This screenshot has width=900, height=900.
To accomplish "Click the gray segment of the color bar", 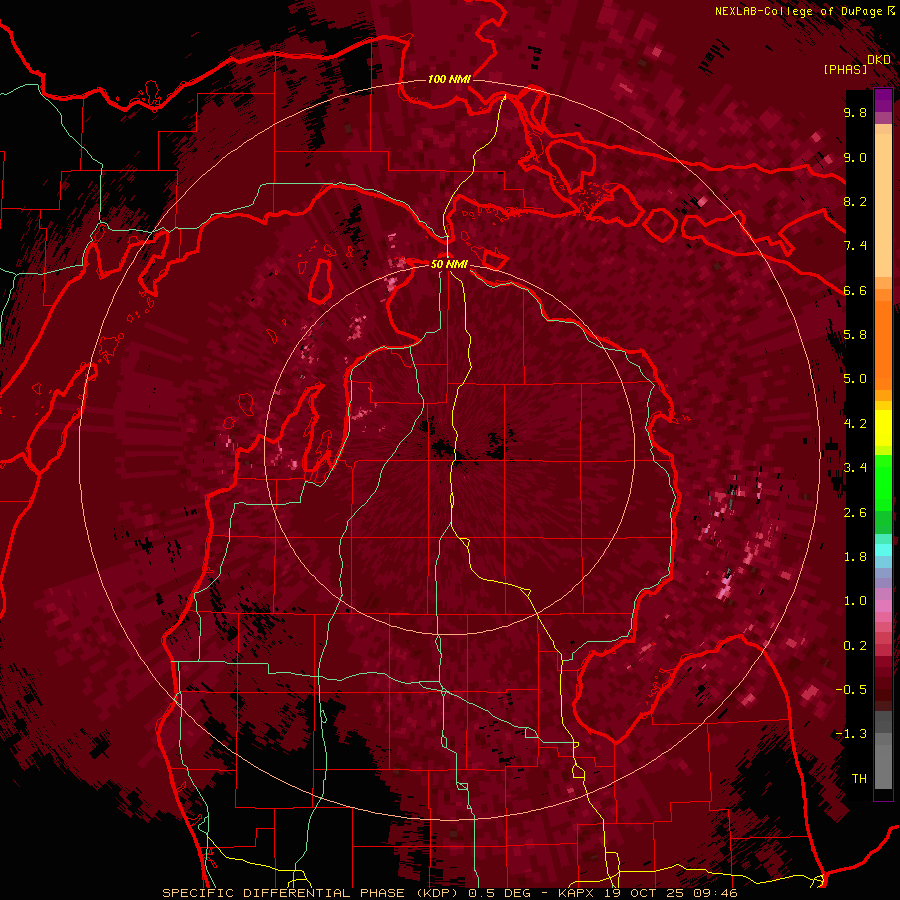I will tap(883, 750).
